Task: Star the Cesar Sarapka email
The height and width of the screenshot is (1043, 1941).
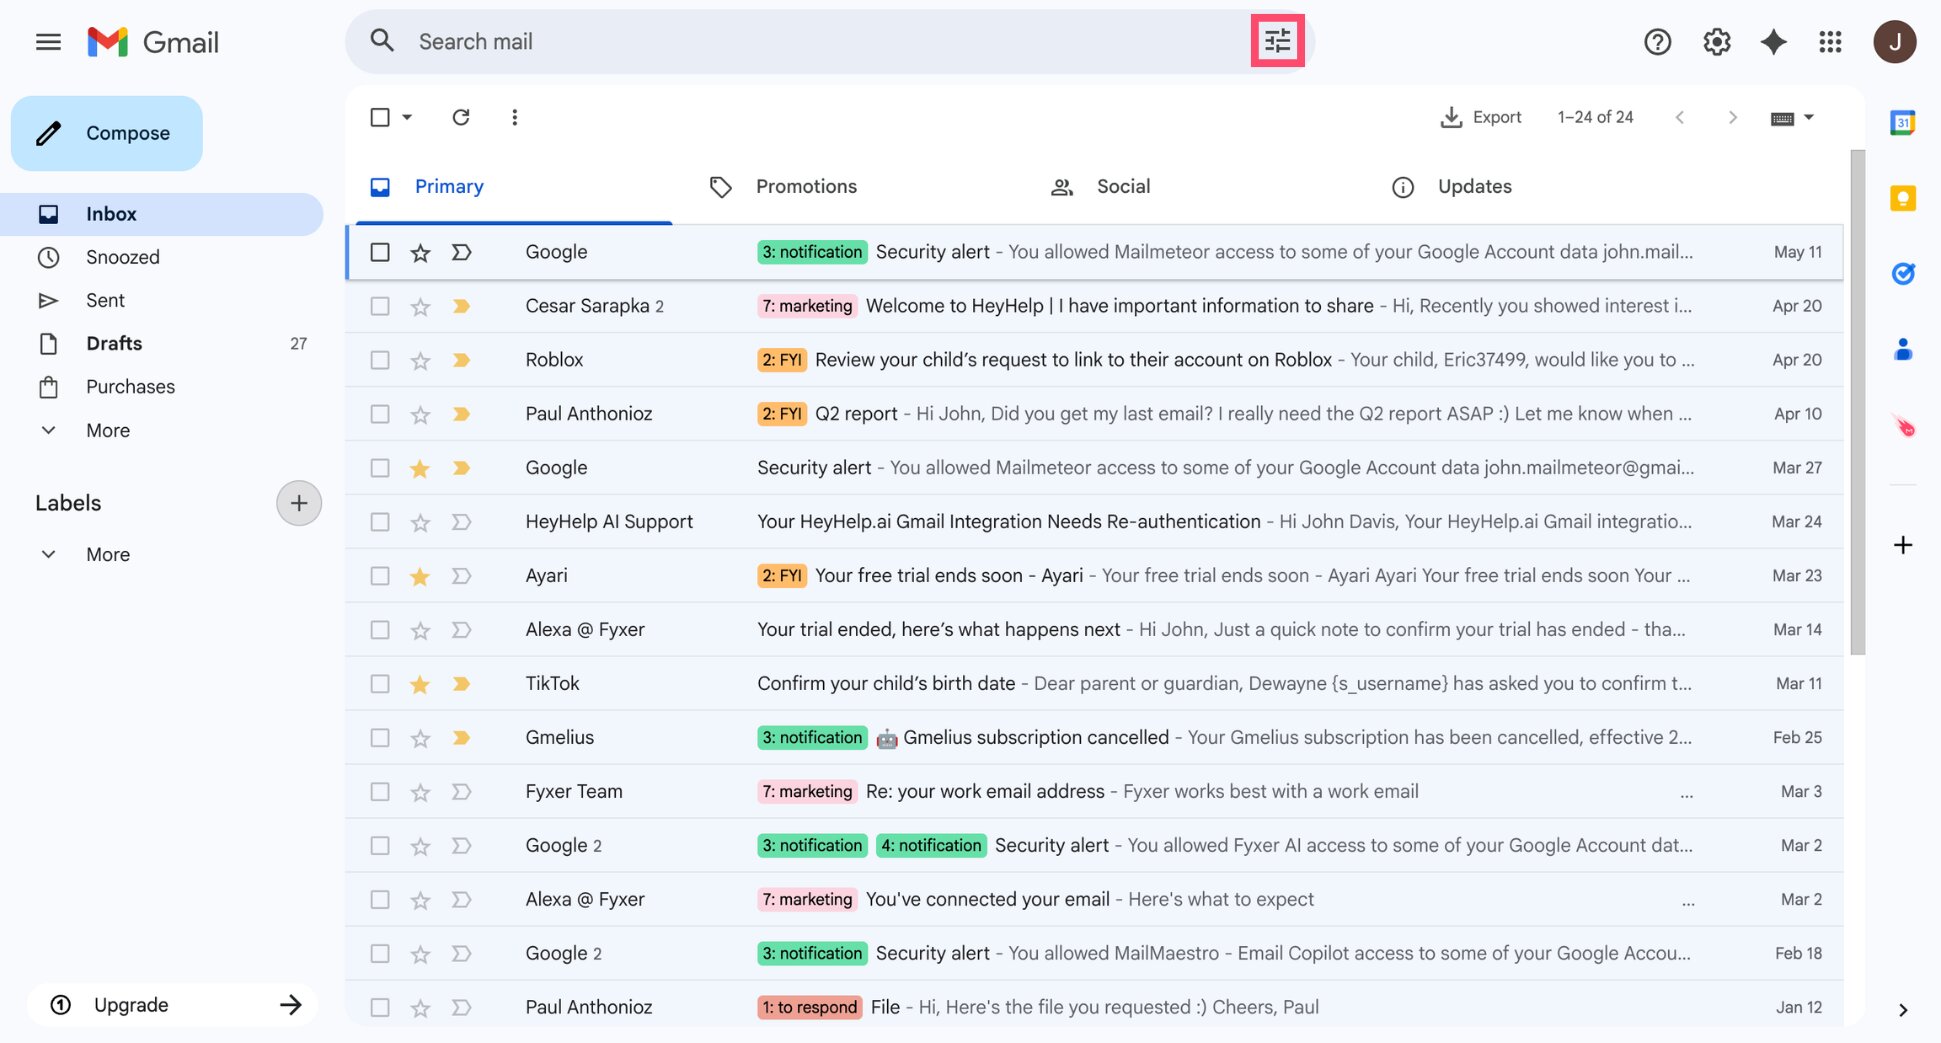Action: click(420, 307)
